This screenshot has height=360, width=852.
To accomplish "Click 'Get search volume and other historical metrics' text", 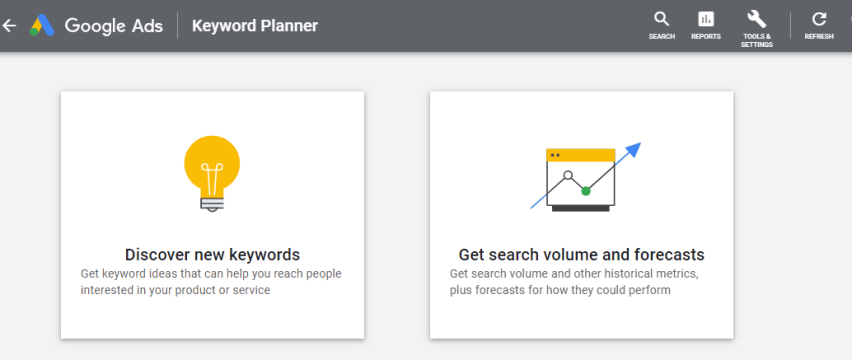I will click(x=574, y=274).
